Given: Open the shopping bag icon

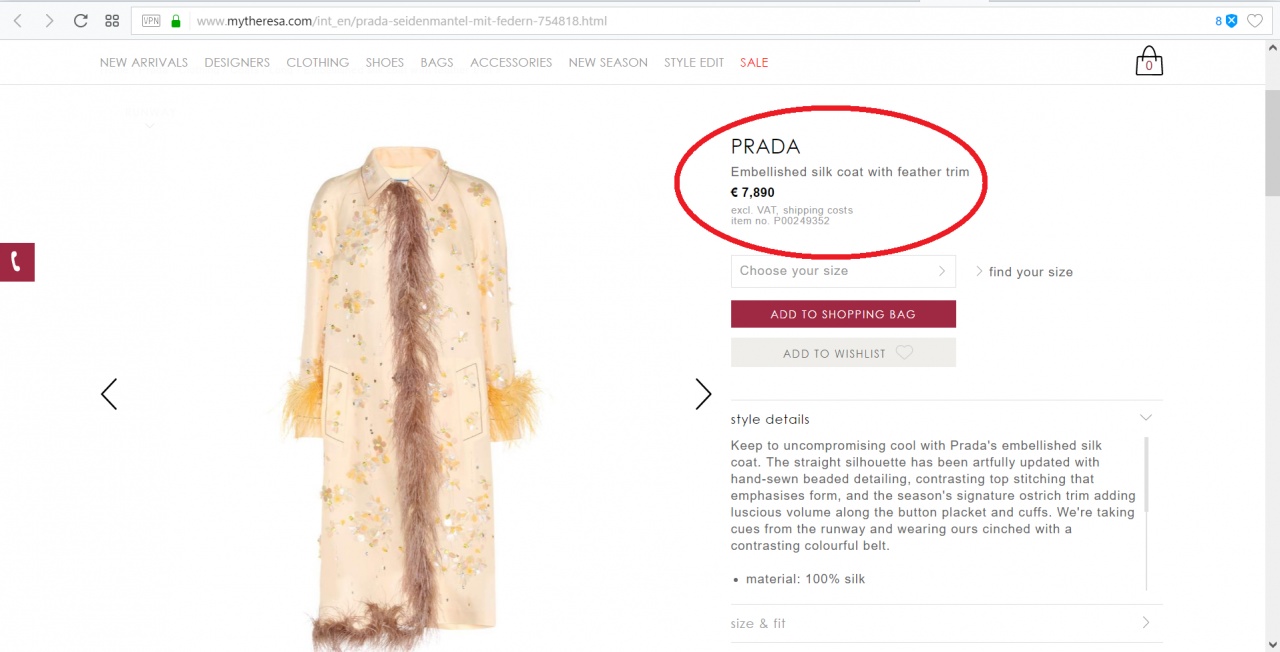Looking at the screenshot, I should (1149, 62).
